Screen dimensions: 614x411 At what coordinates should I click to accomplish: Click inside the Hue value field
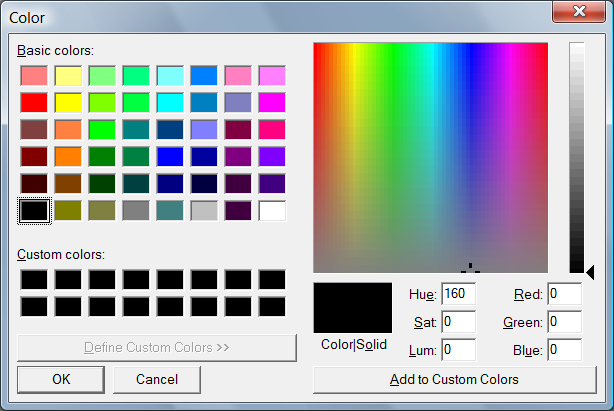[458, 294]
